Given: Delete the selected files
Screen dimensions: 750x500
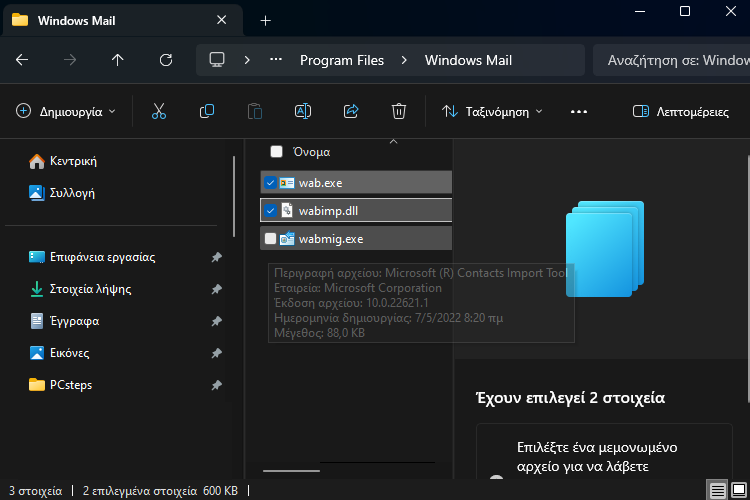Looking at the screenshot, I should click(x=399, y=111).
